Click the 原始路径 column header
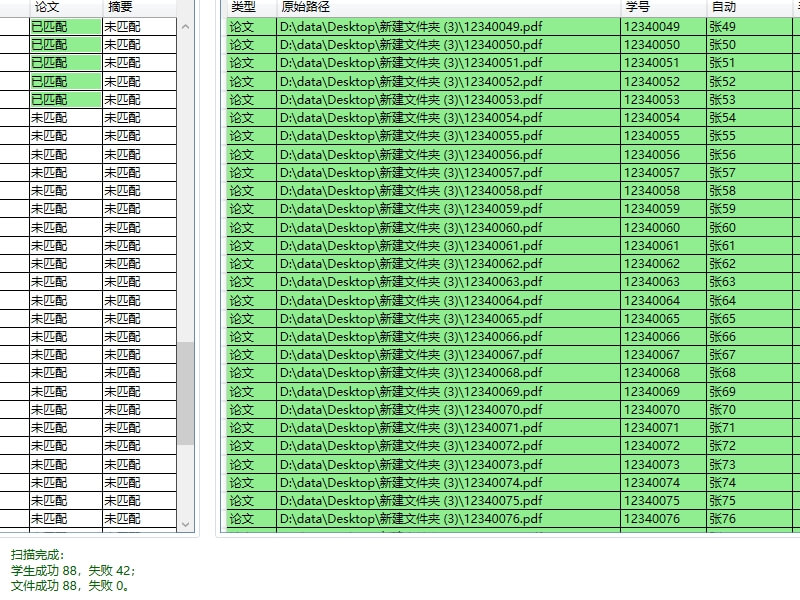800x600 pixels. pyautogui.click(x=305, y=7)
